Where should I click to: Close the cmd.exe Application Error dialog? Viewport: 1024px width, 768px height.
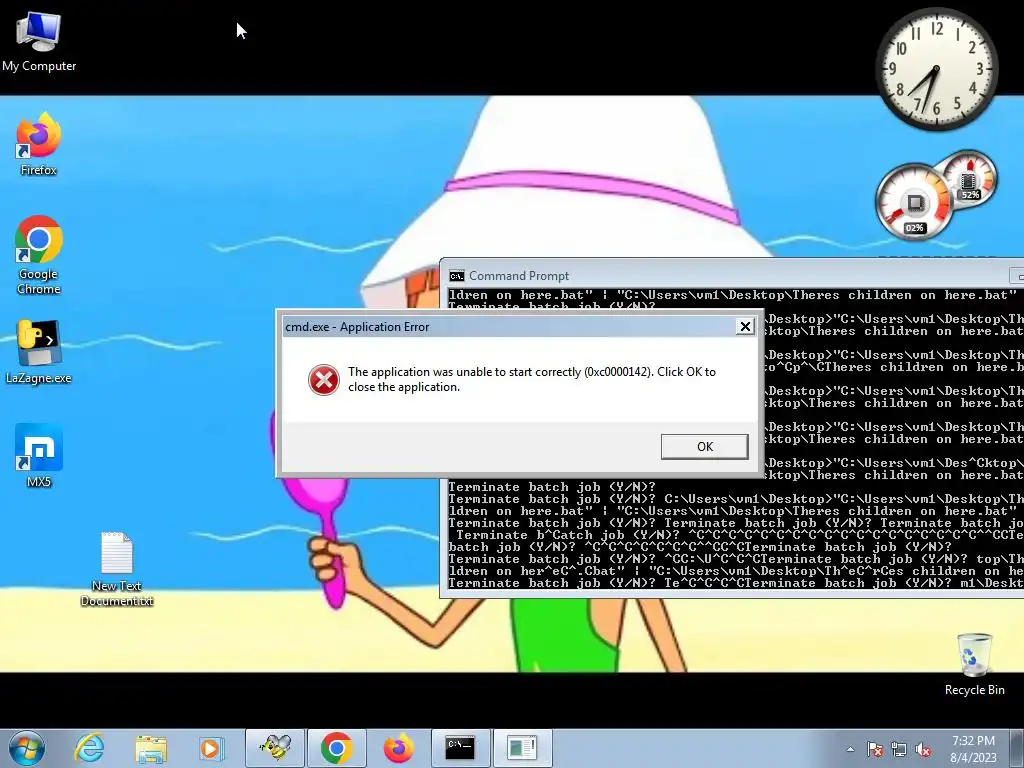[x=744, y=327]
